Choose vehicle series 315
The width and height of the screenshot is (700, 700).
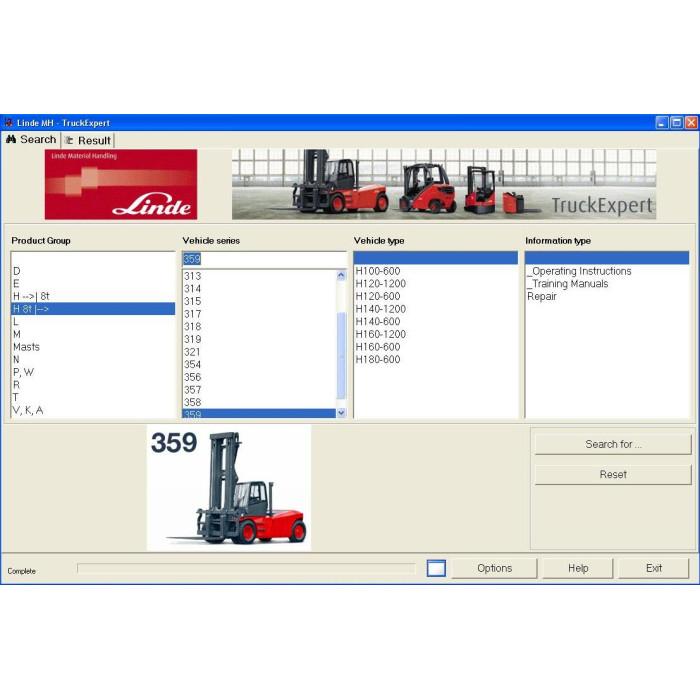pyautogui.click(x=259, y=301)
